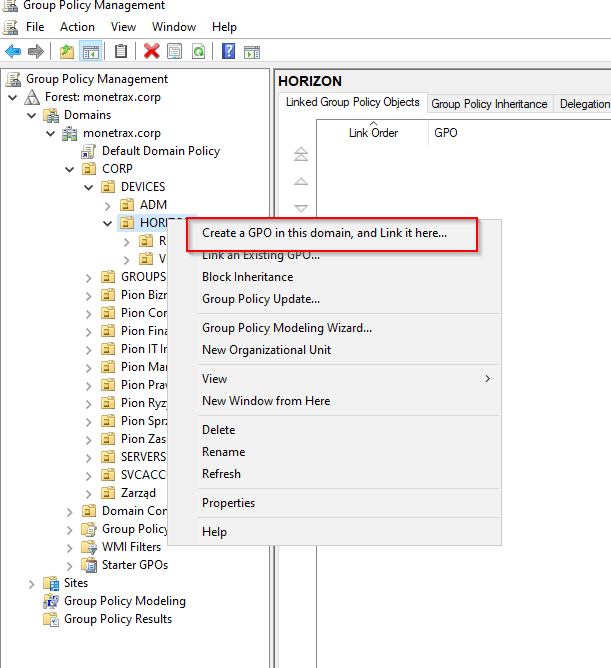Viewport: 611px width, 668px height.
Task: Collapse the Forest: monetrax.corp node
Action: 12,97
